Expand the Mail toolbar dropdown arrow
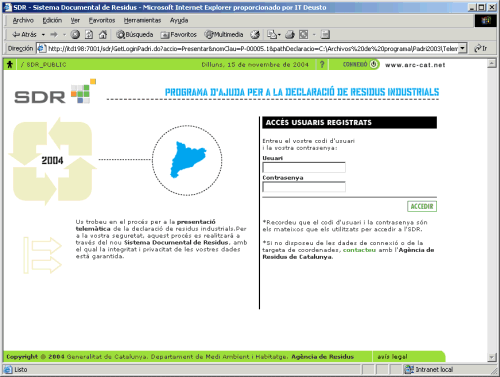Screen dimensions: 500x377 (x=279, y=34)
